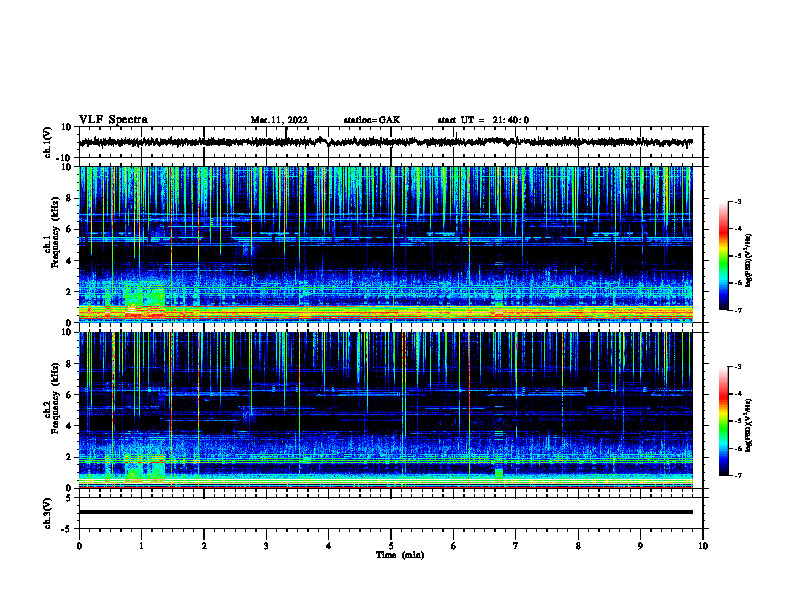Click the time axis tick label "4"
The width and height of the screenshot is (792, 612).
coord(328,546)
